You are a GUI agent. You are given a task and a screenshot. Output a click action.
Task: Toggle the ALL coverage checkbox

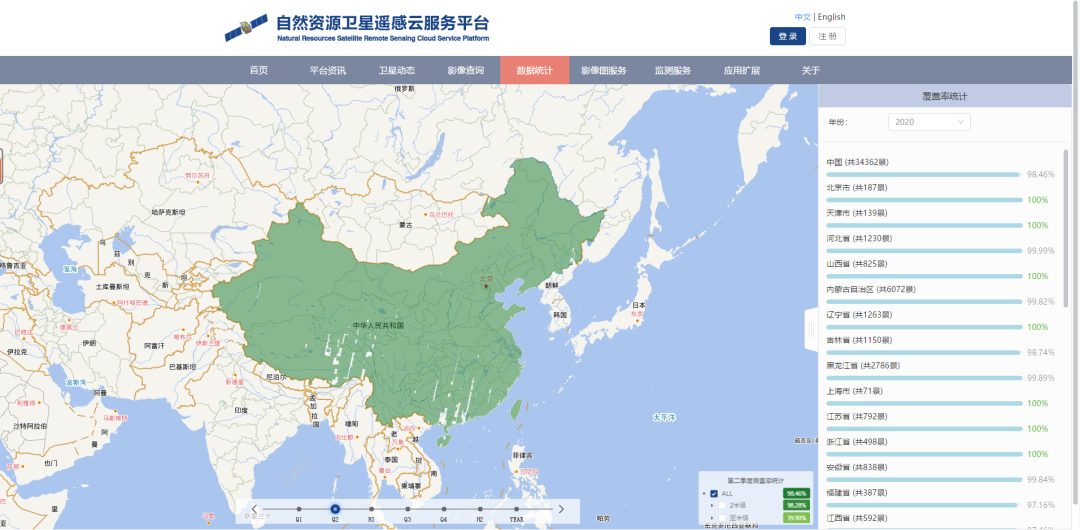click(714, 493)
